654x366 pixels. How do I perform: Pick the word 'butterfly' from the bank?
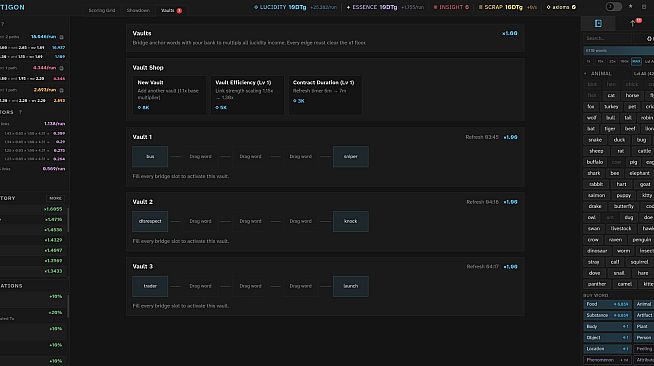tap(624, 206)
